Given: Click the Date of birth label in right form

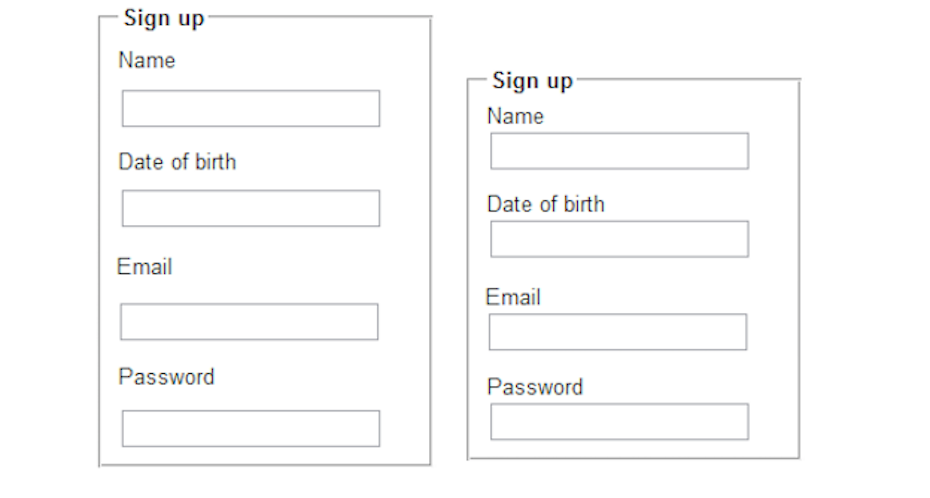Looking at the screenshot, I should [x=545, y=205].
